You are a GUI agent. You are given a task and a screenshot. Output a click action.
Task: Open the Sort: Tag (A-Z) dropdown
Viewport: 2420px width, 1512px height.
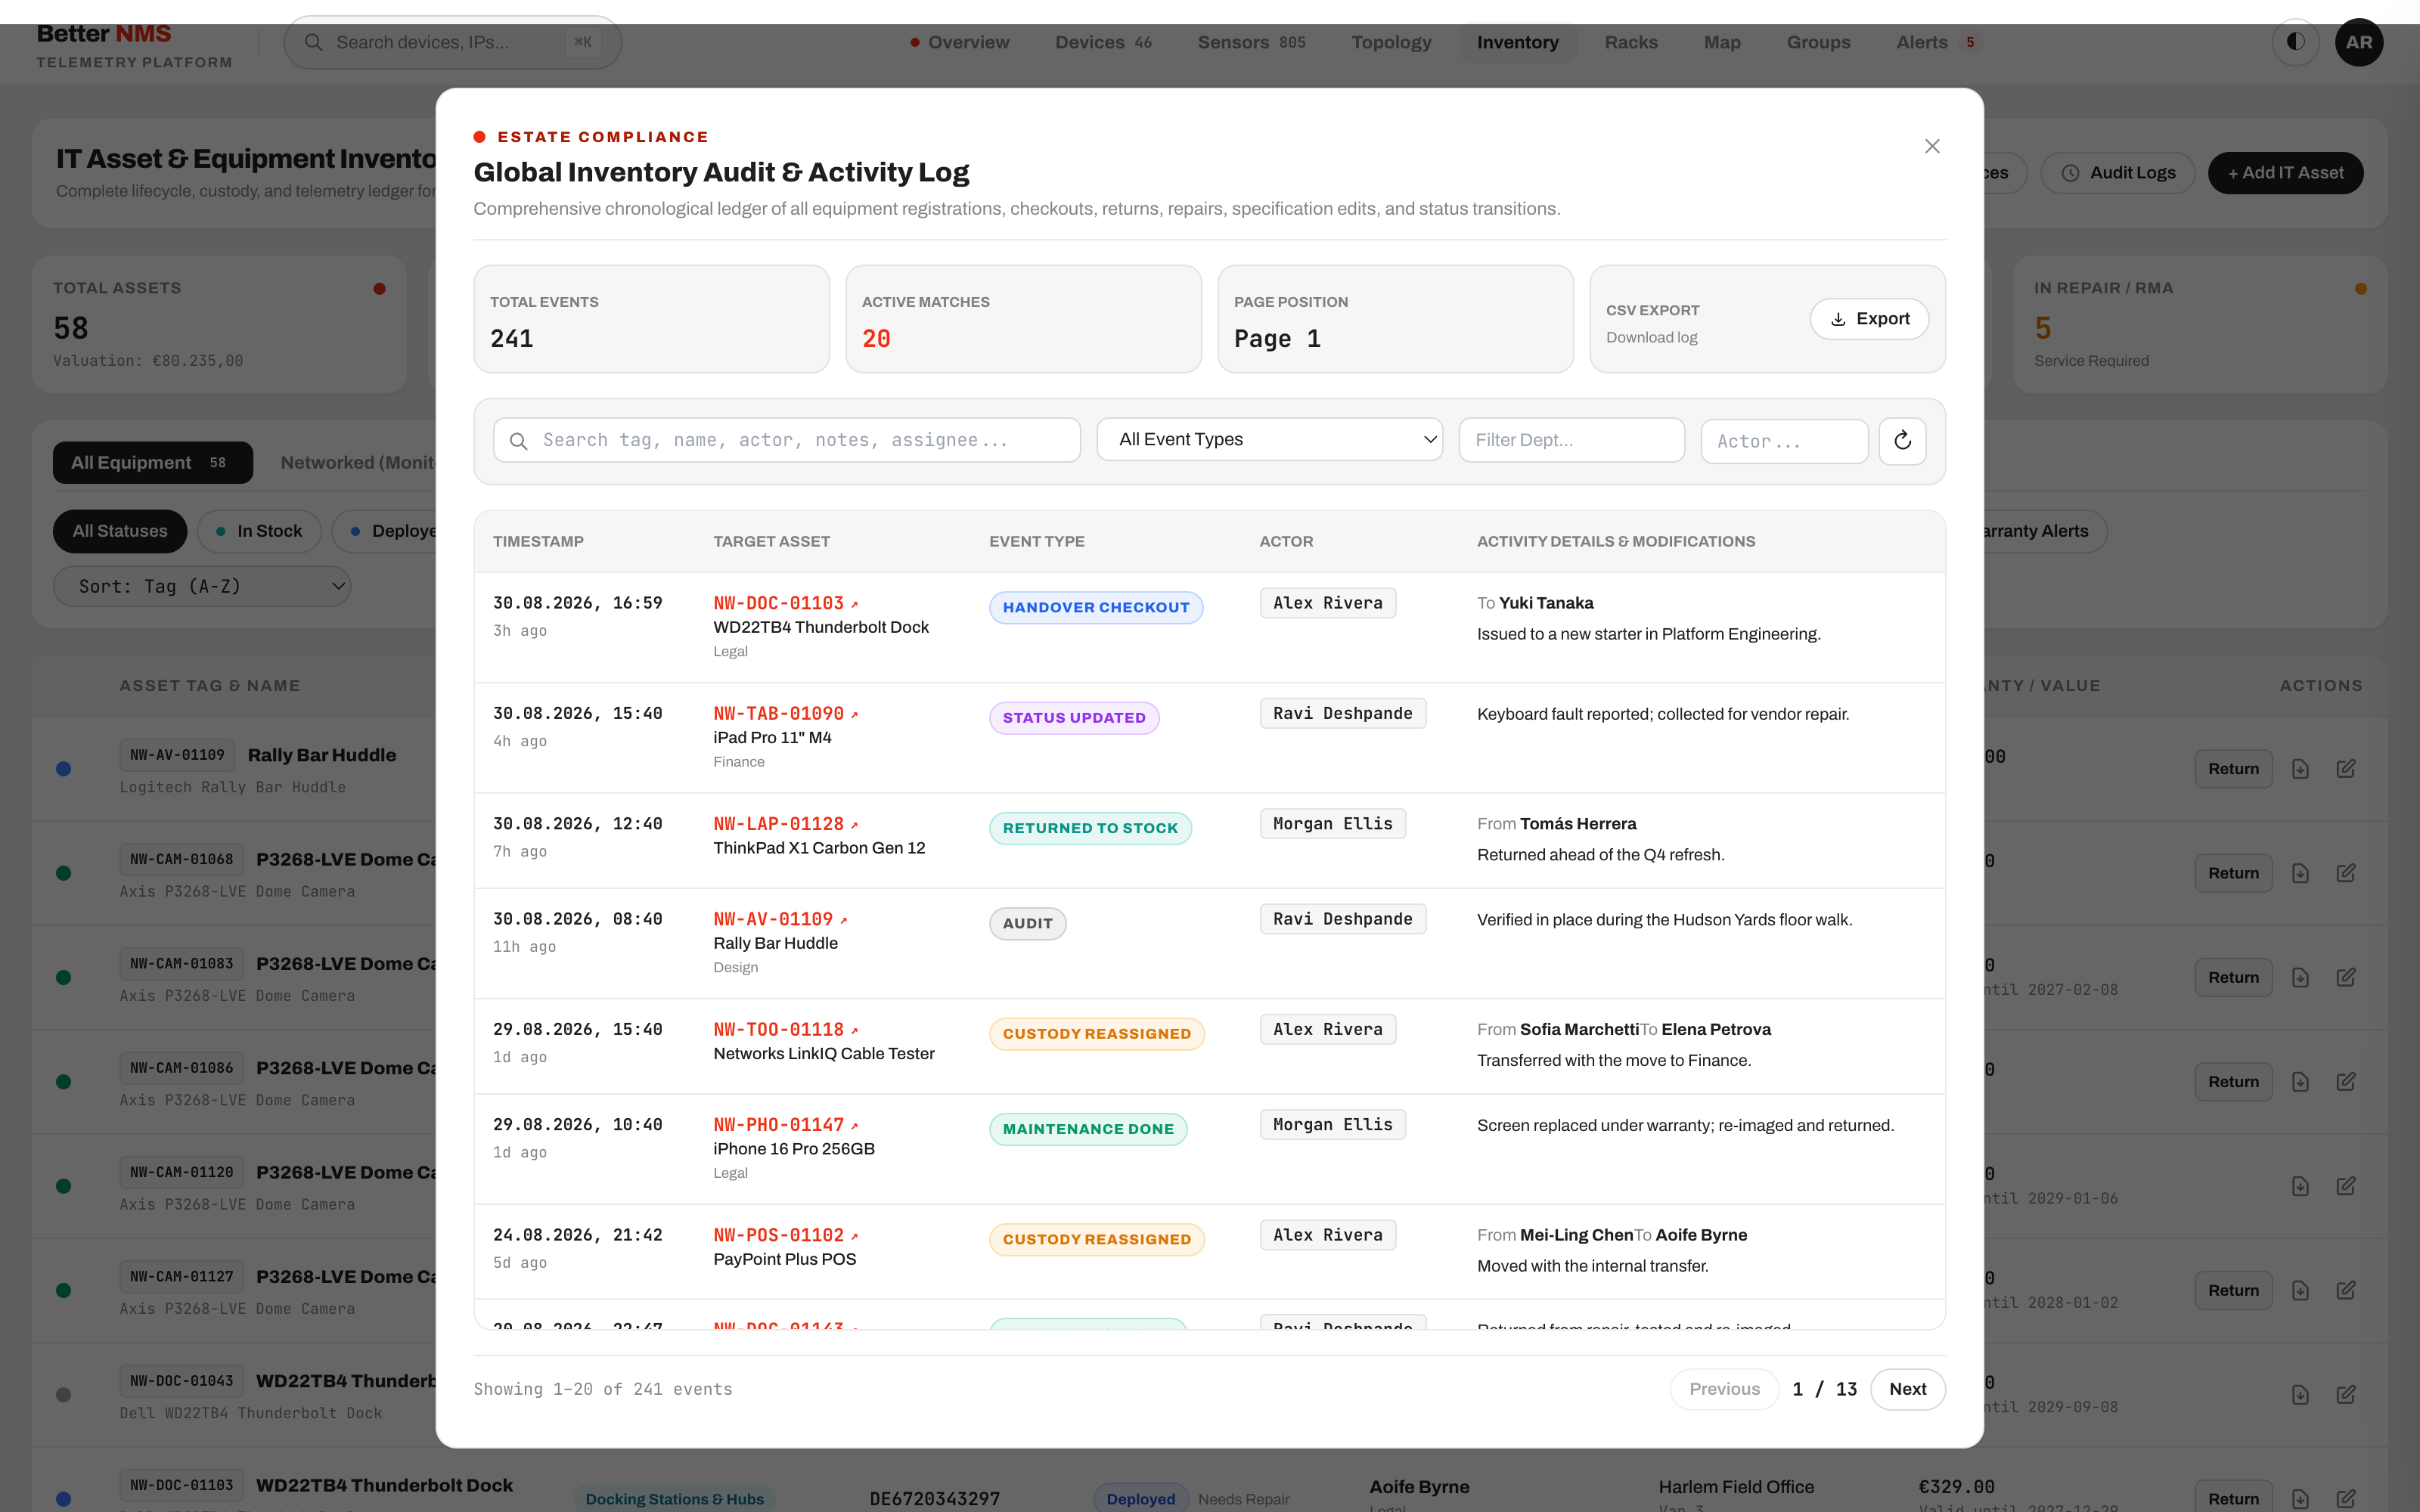pyautogui.click(x=202, y=587)
